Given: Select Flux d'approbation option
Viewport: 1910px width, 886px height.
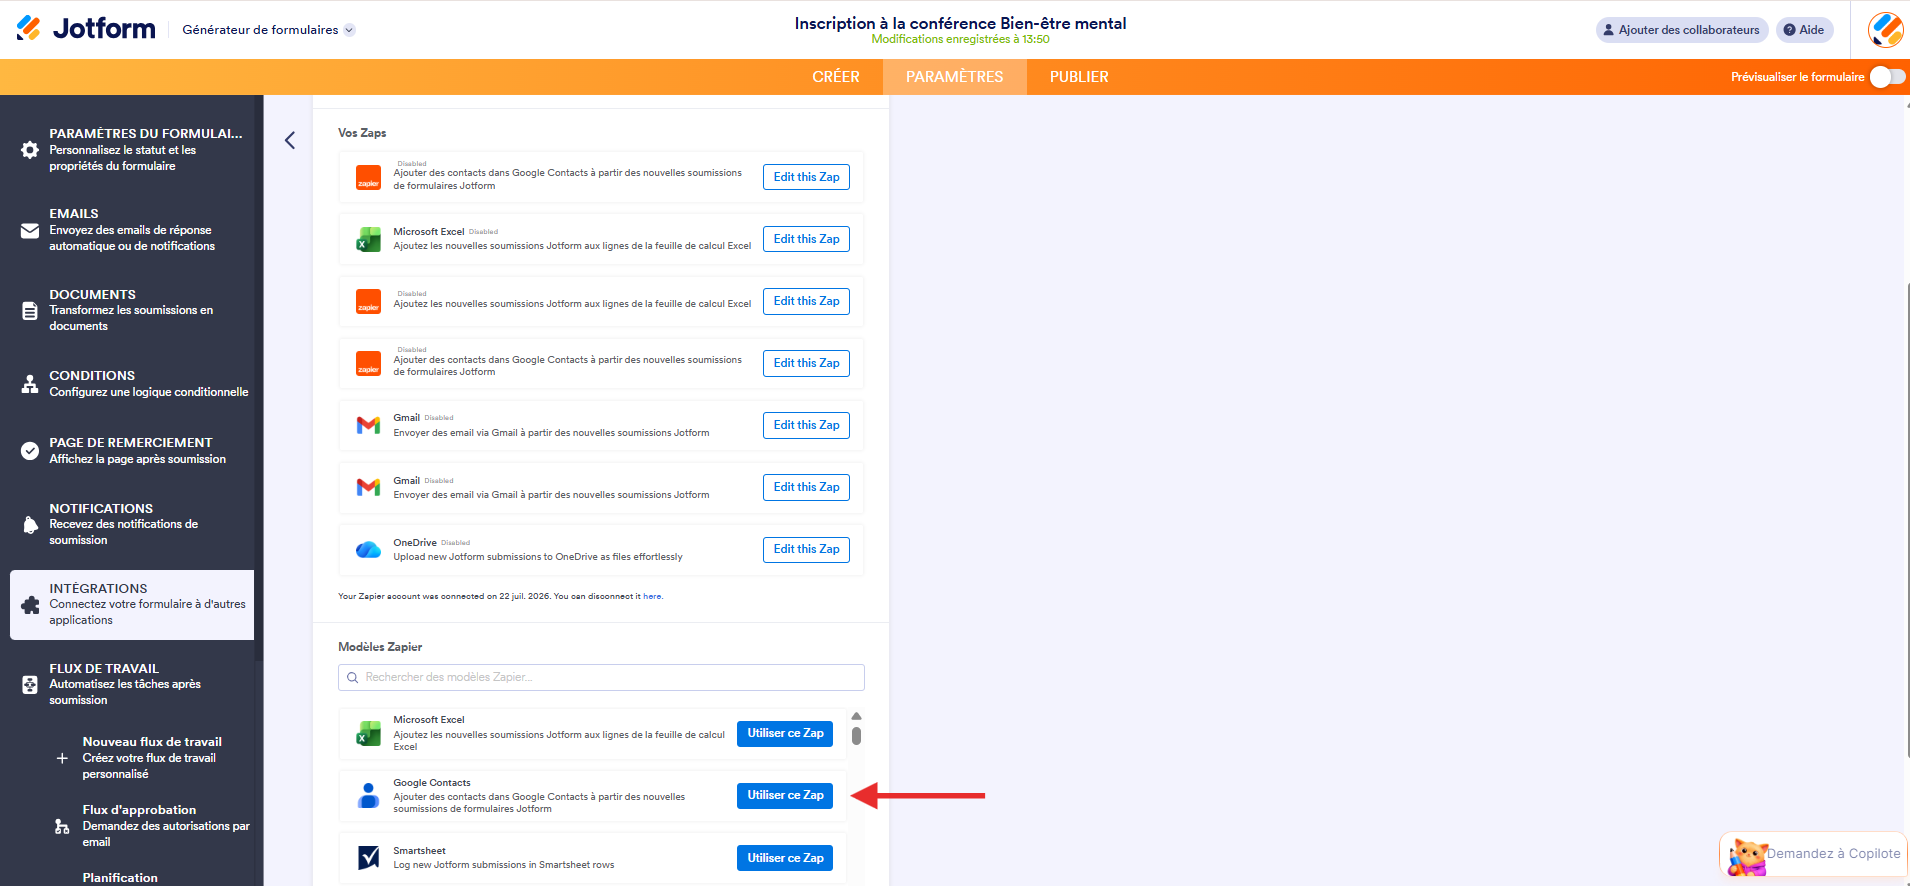Looking at the screenshot, I should (152, 826).
